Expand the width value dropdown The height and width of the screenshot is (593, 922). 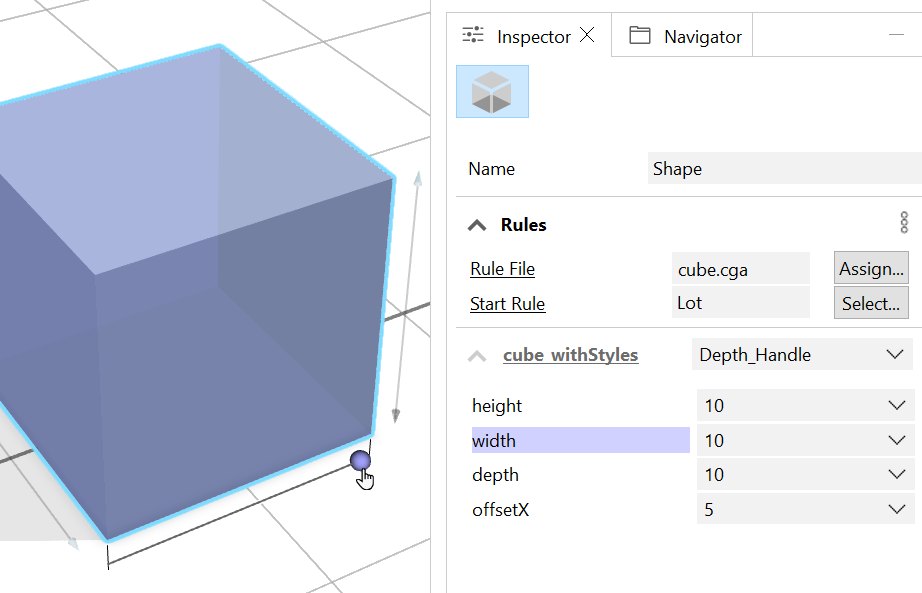(x=895, y=441)
